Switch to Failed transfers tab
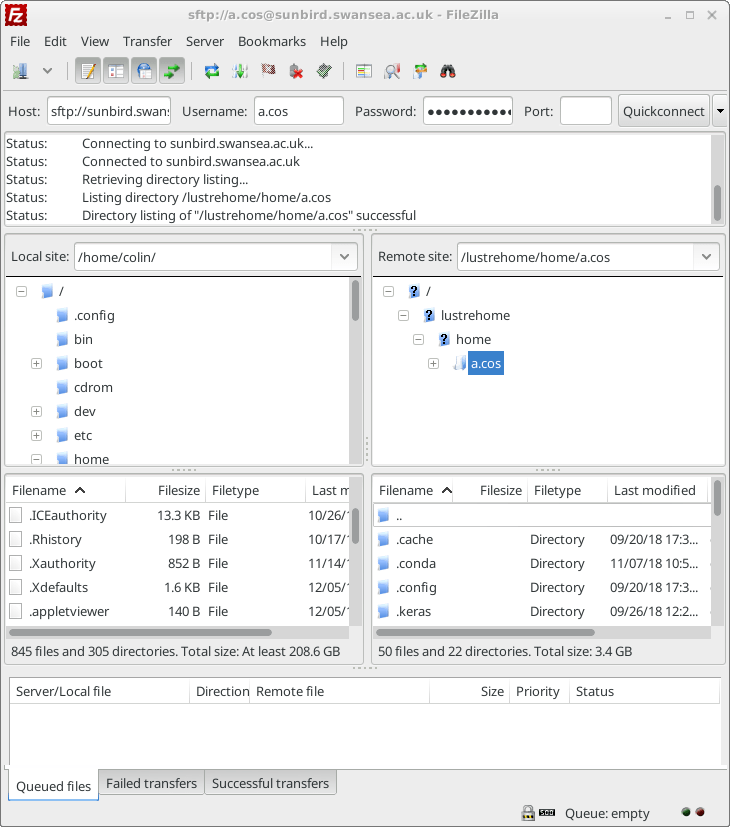Screen dimensions: 730x827 click(151, 783)
